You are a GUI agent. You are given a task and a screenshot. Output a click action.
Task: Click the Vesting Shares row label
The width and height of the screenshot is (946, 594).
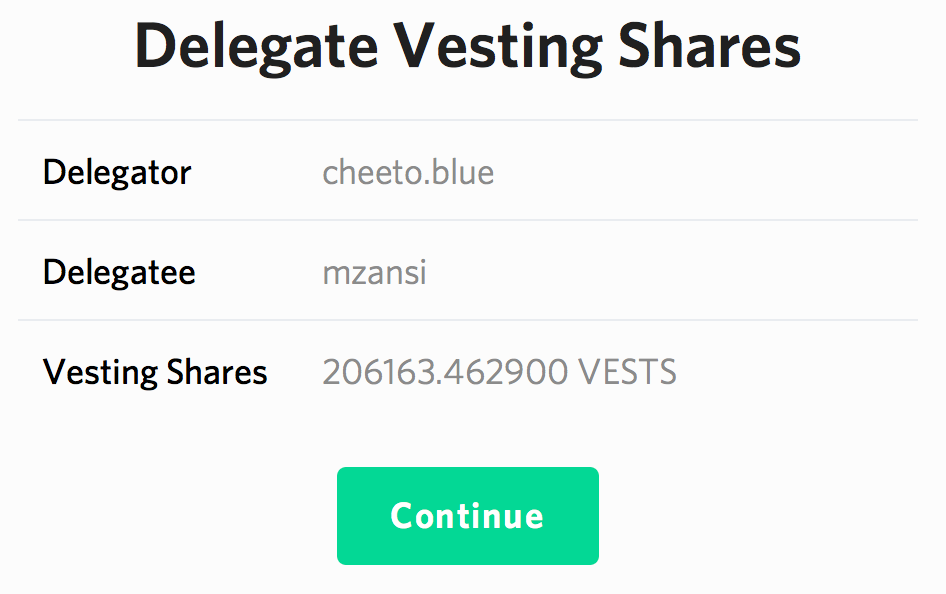(155, 372)
